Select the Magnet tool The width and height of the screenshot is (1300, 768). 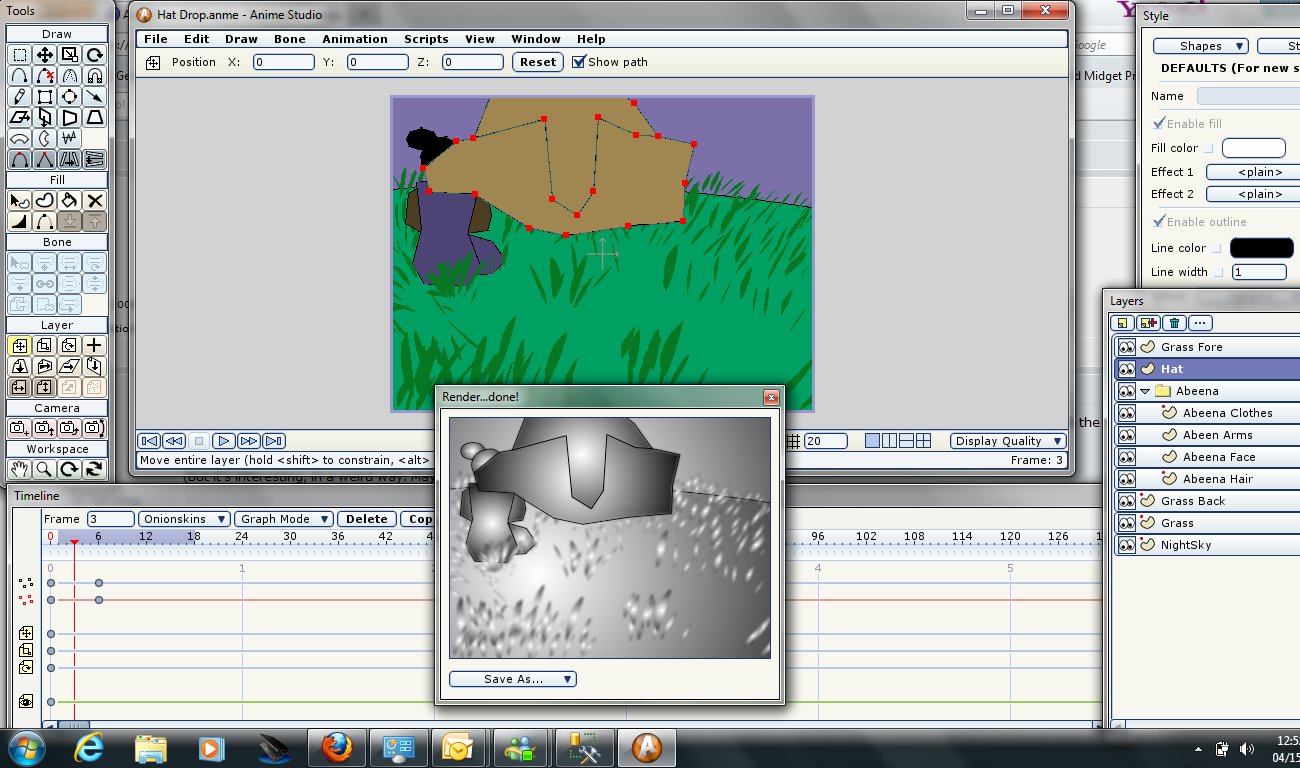(x=95, y=76)
